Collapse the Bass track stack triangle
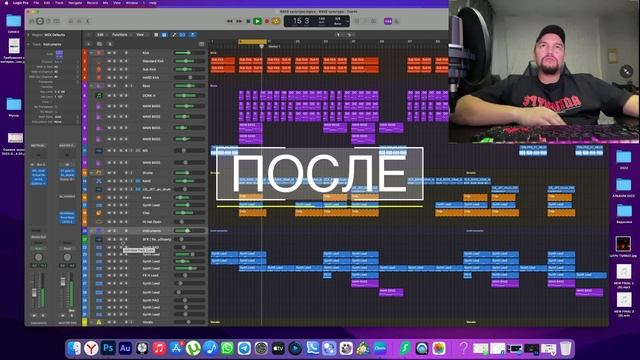The image size is (640, 360). pos(91,86)
